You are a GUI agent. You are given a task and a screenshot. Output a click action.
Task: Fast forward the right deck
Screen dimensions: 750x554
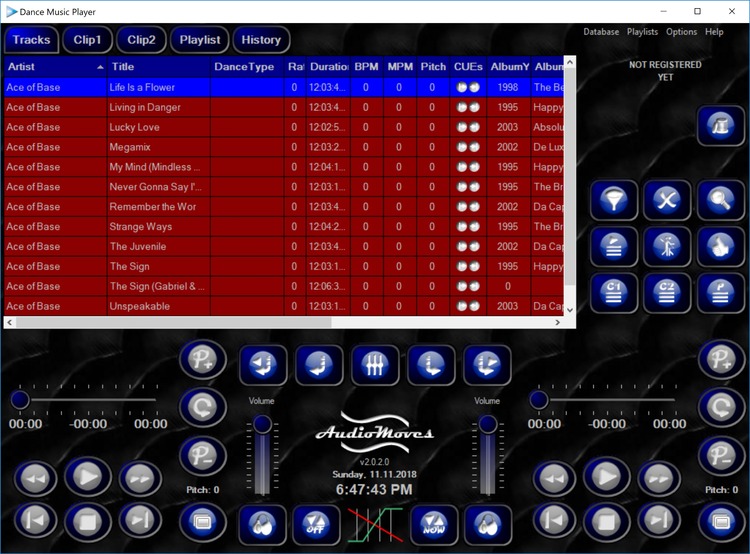tap(659, 478)
